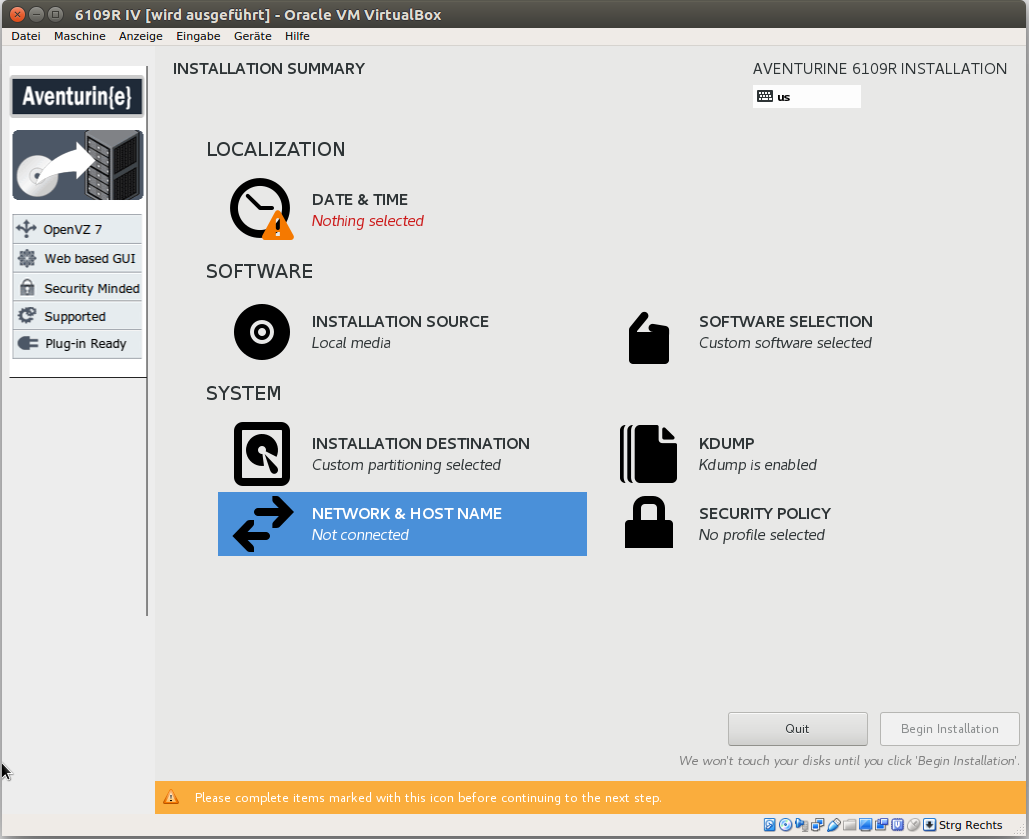Click VirtualBox display status icon
This screenshot has height=839, width=1029.
point(866,825)
